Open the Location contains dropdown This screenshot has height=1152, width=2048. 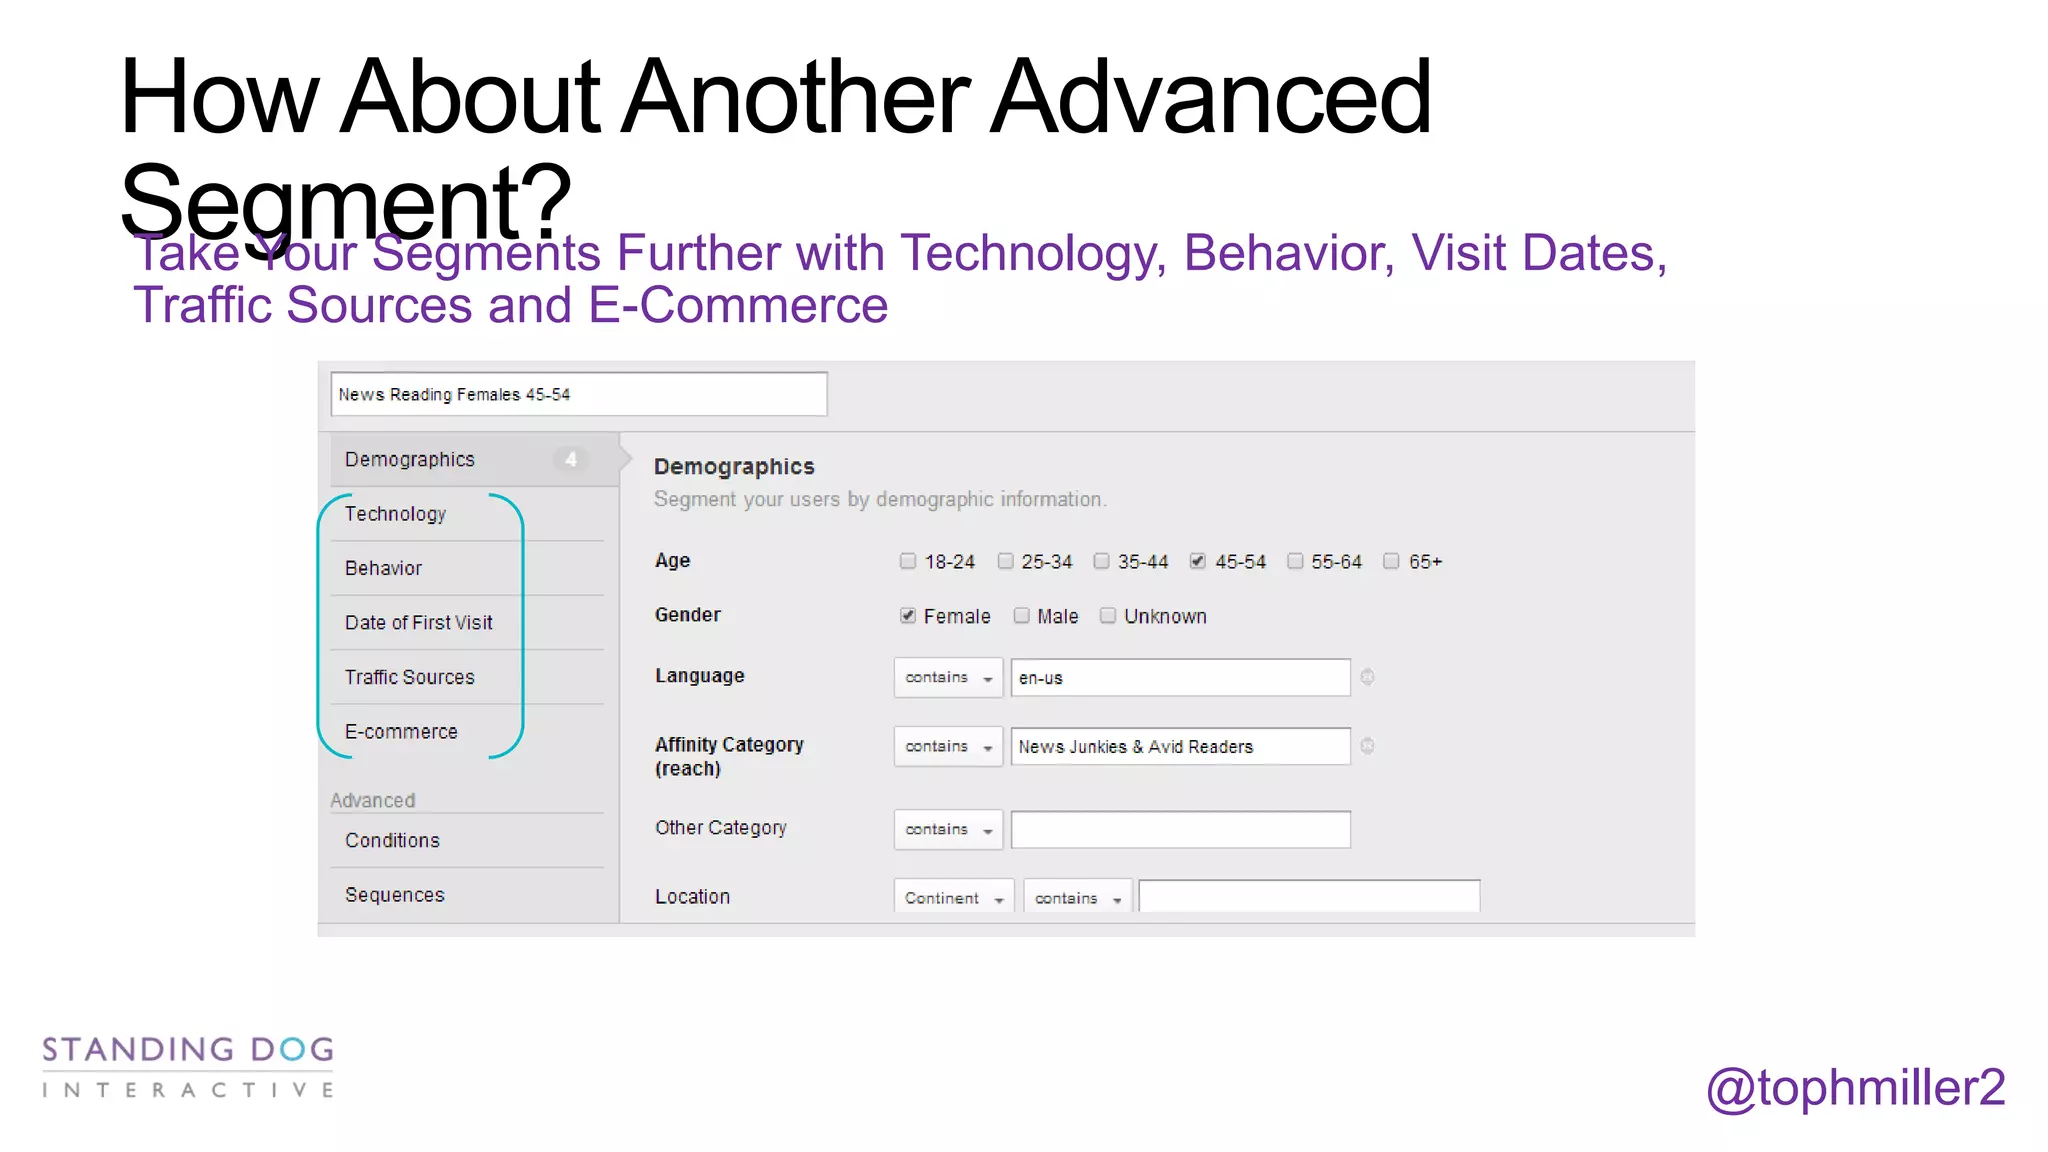point(1078,896)
